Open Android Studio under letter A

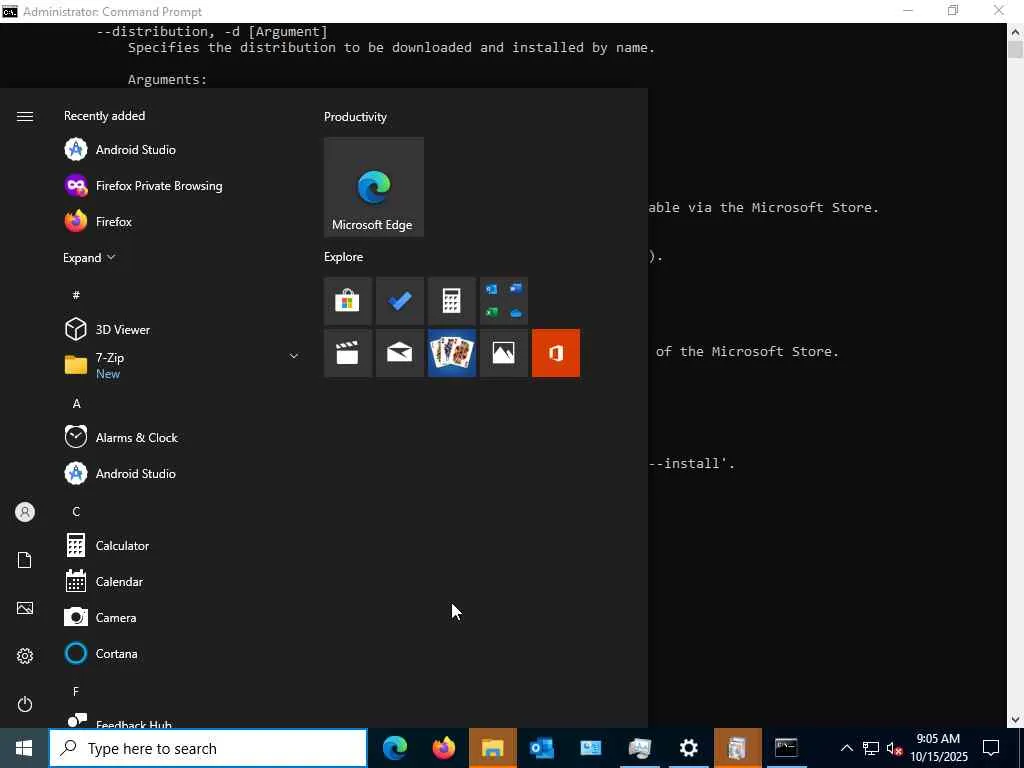pos(182,473)
